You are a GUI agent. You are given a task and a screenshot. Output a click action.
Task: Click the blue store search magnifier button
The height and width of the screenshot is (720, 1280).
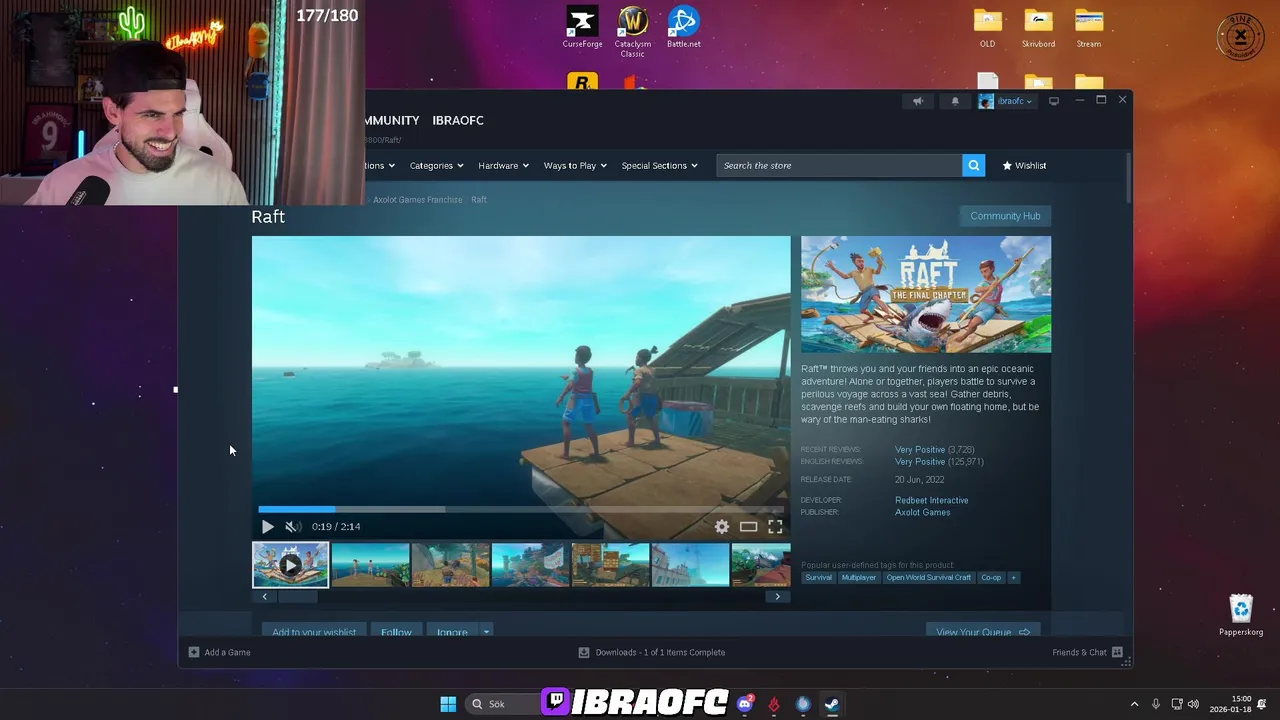pos(973,166)
